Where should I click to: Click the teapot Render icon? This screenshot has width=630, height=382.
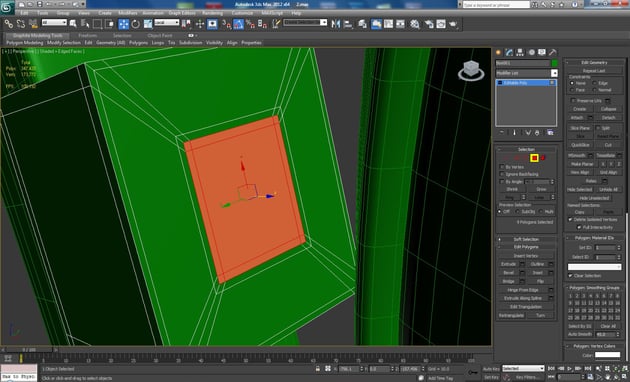(453, 24)
